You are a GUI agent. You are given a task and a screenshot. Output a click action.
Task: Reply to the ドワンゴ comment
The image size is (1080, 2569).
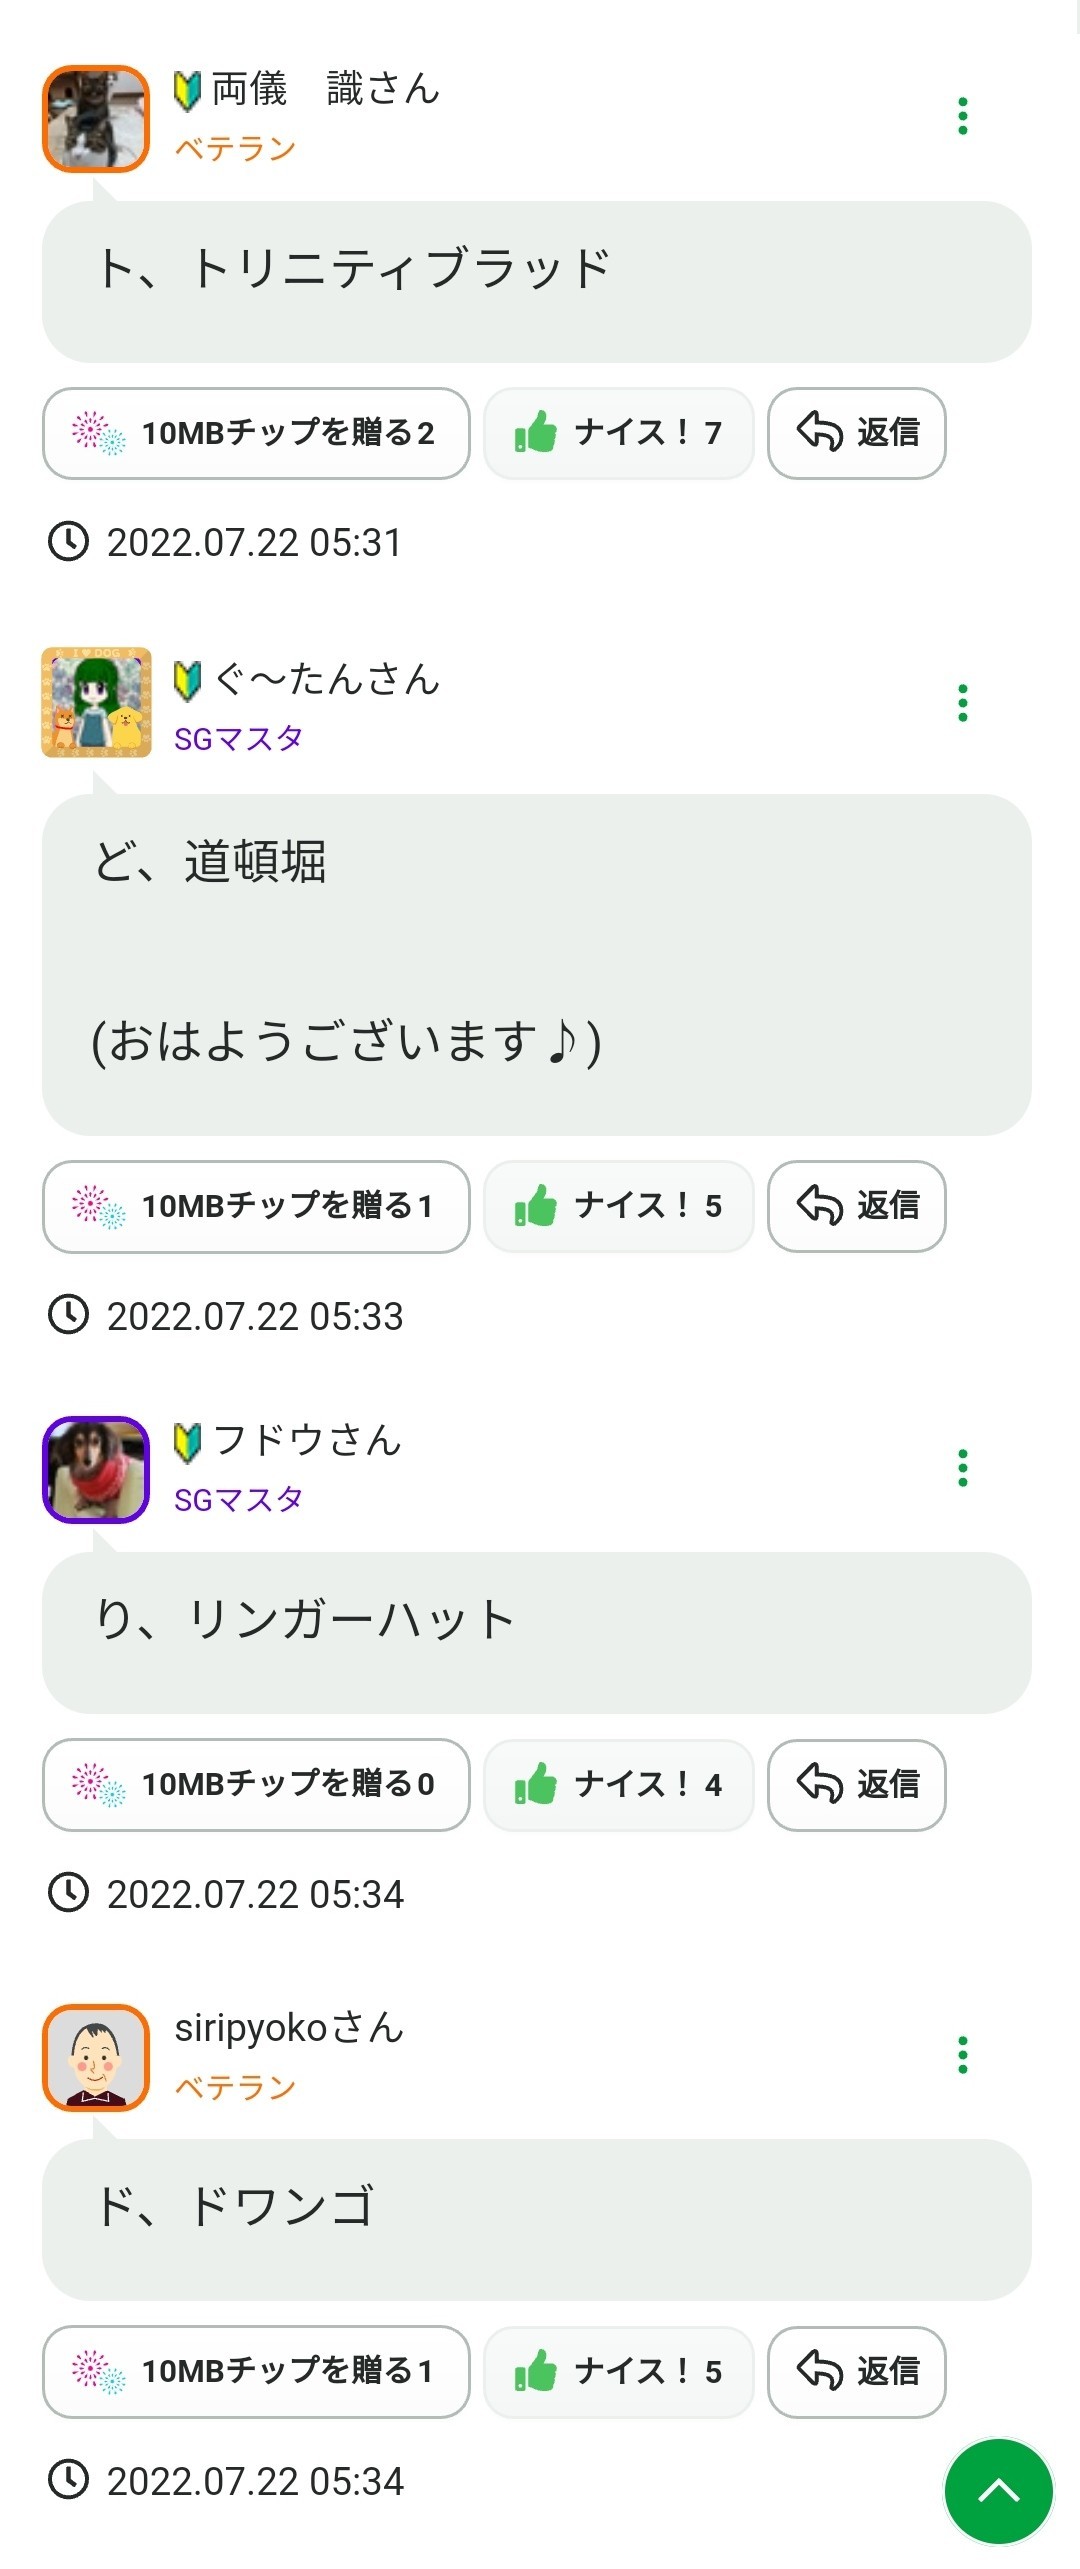point(856,2372)
